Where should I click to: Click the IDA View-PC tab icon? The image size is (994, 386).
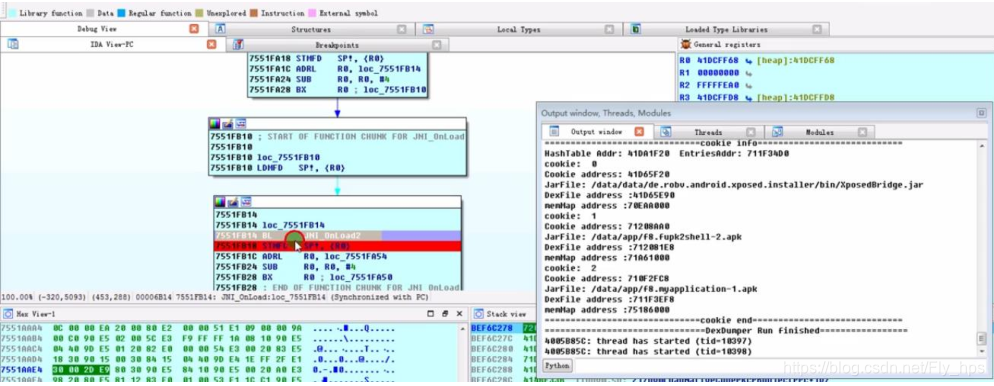13,44
